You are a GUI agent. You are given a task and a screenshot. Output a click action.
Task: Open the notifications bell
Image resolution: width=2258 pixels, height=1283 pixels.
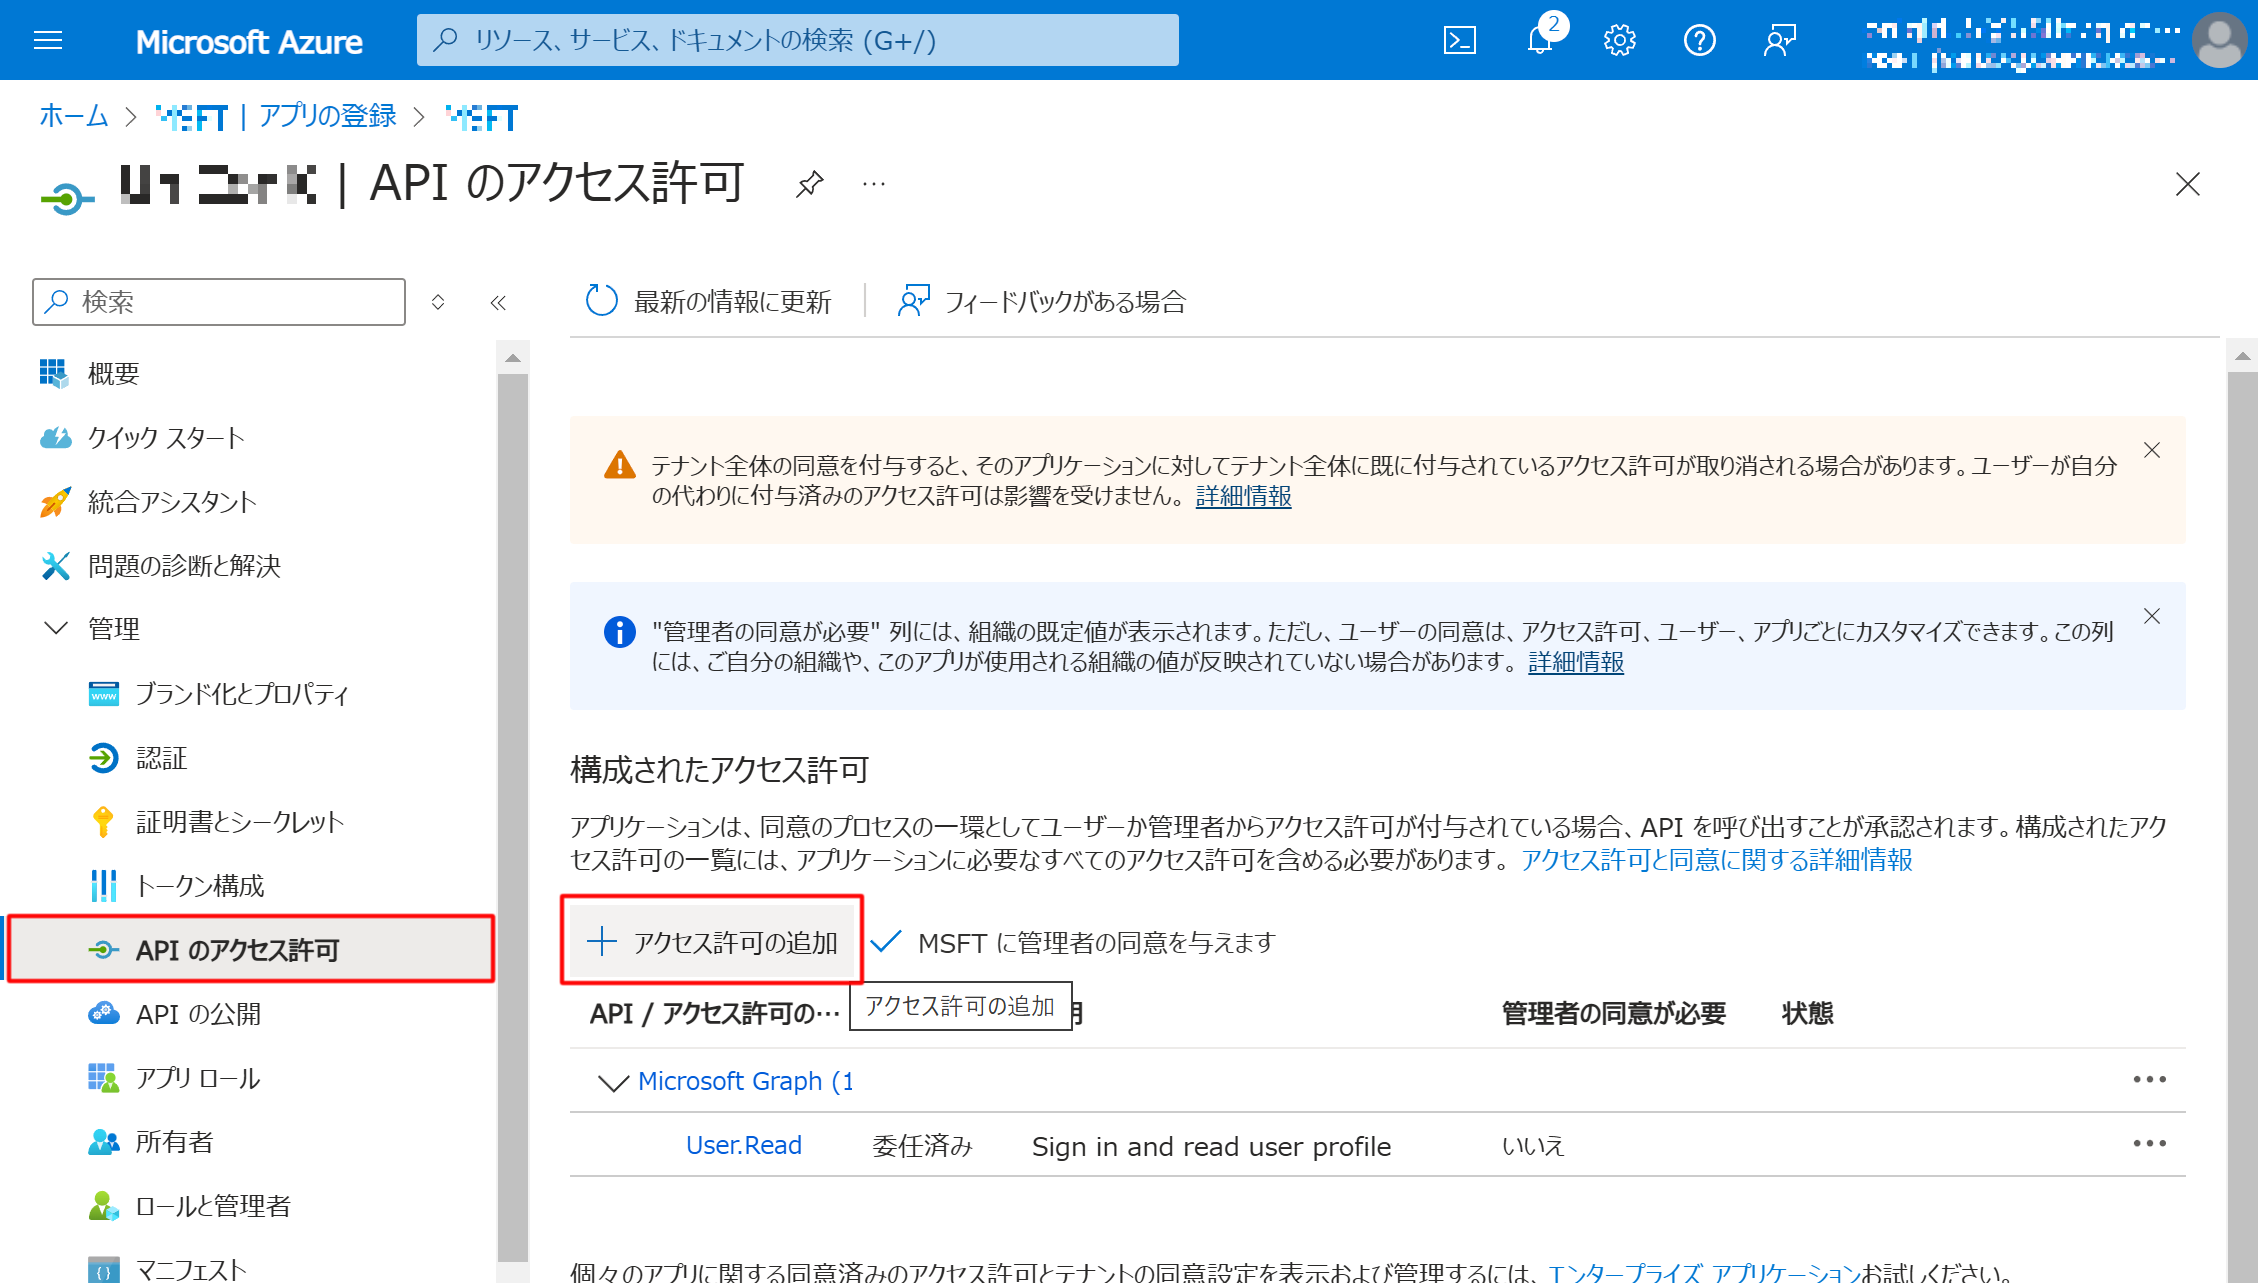1540,40
